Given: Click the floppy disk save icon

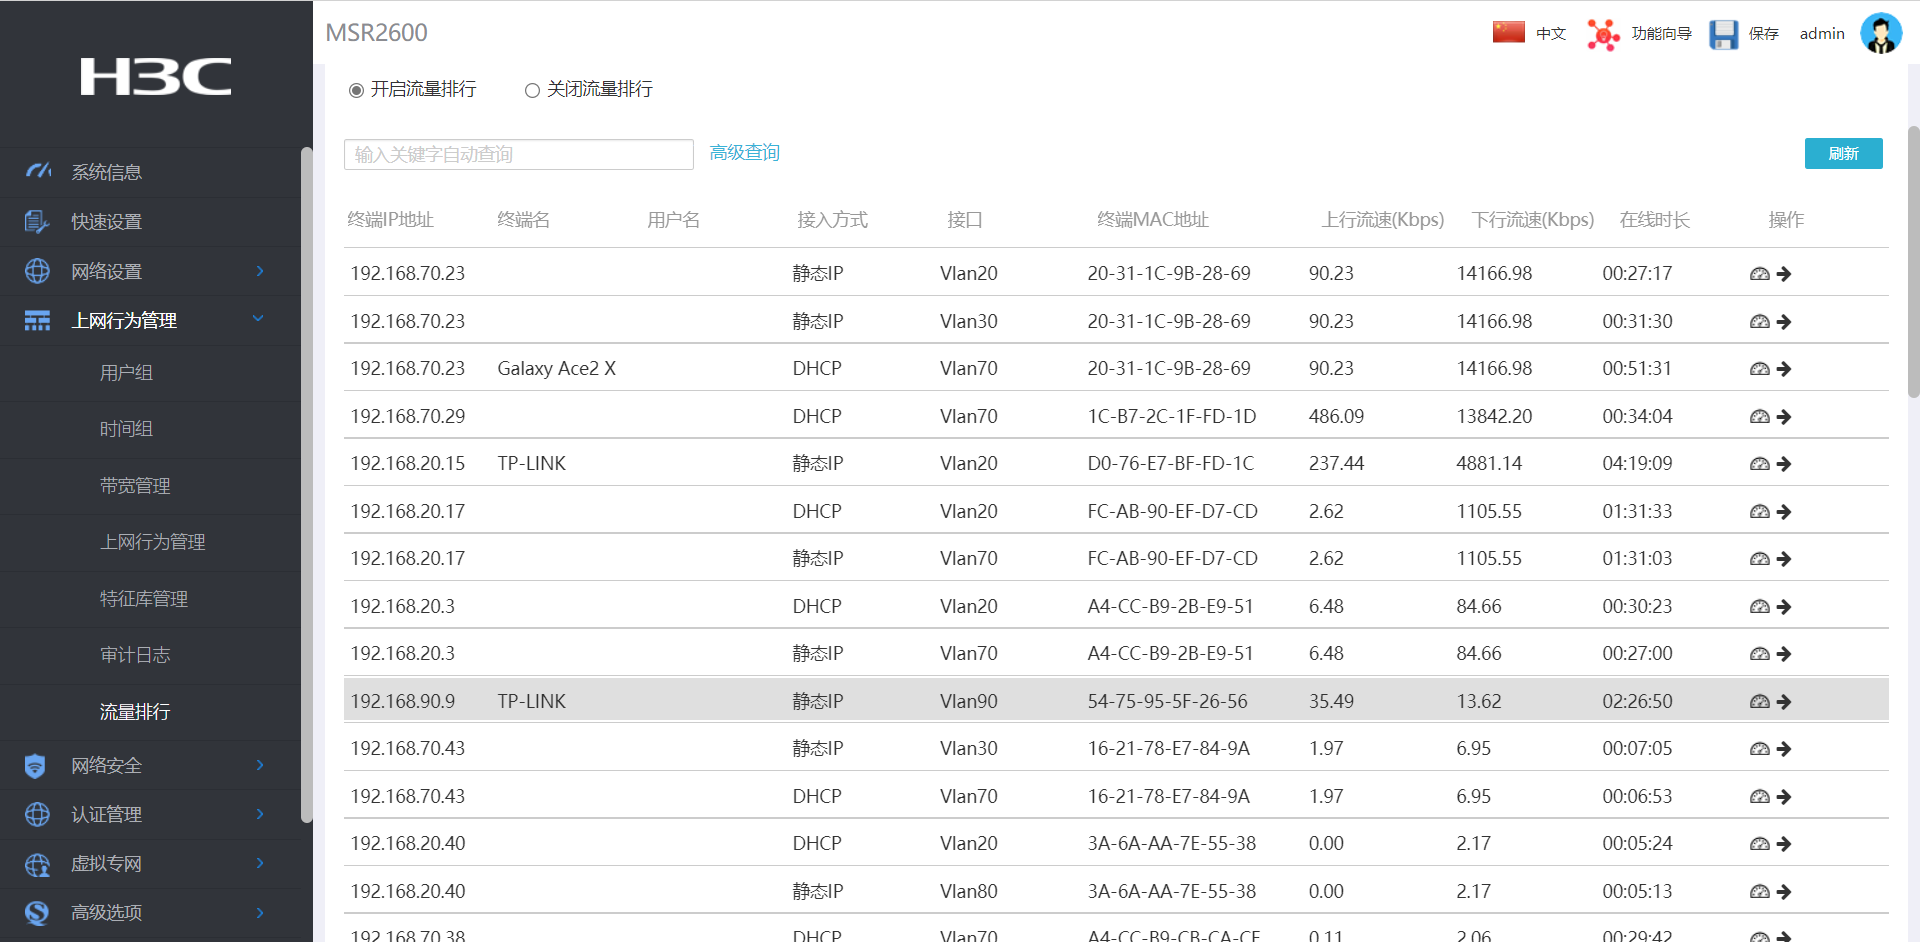Looking at the screenshot, I should click(x=1724, y=34).
